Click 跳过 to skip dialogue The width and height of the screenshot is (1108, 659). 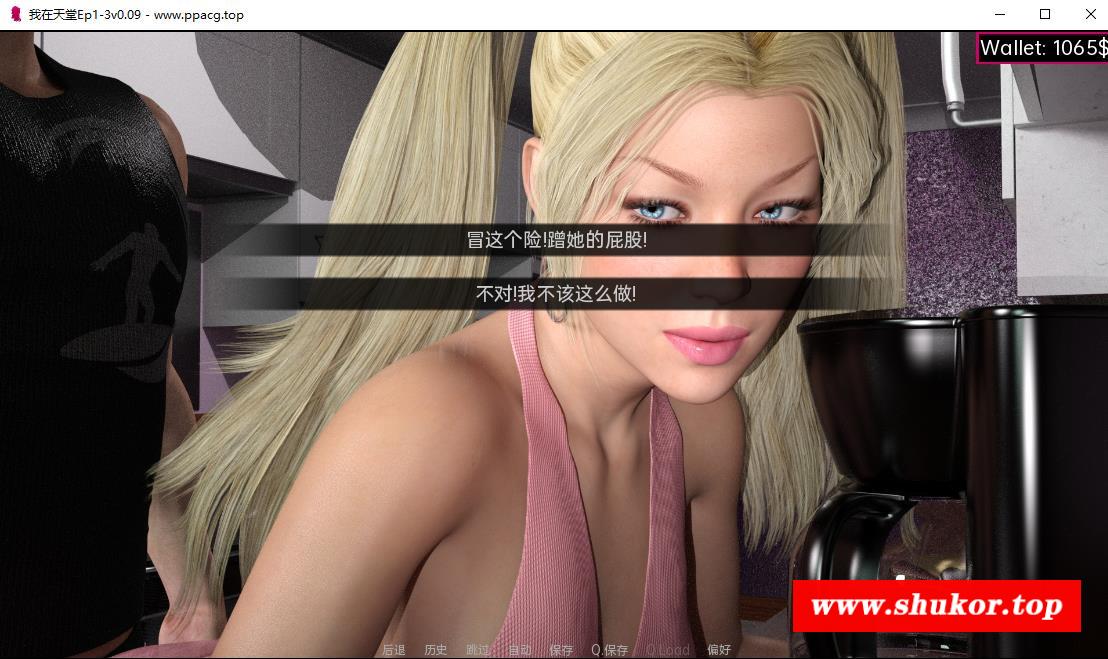(477, 650)
